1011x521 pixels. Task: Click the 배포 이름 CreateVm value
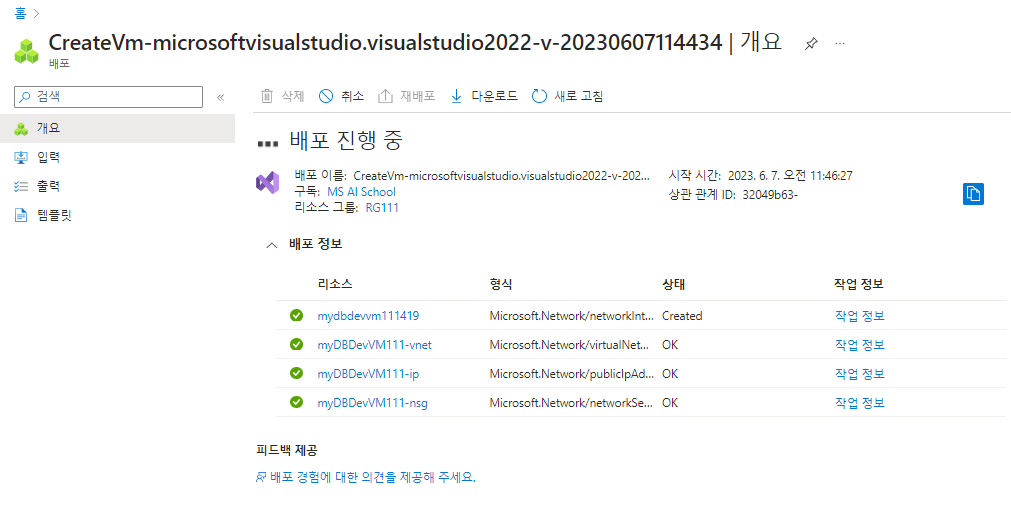click(502, 175)
